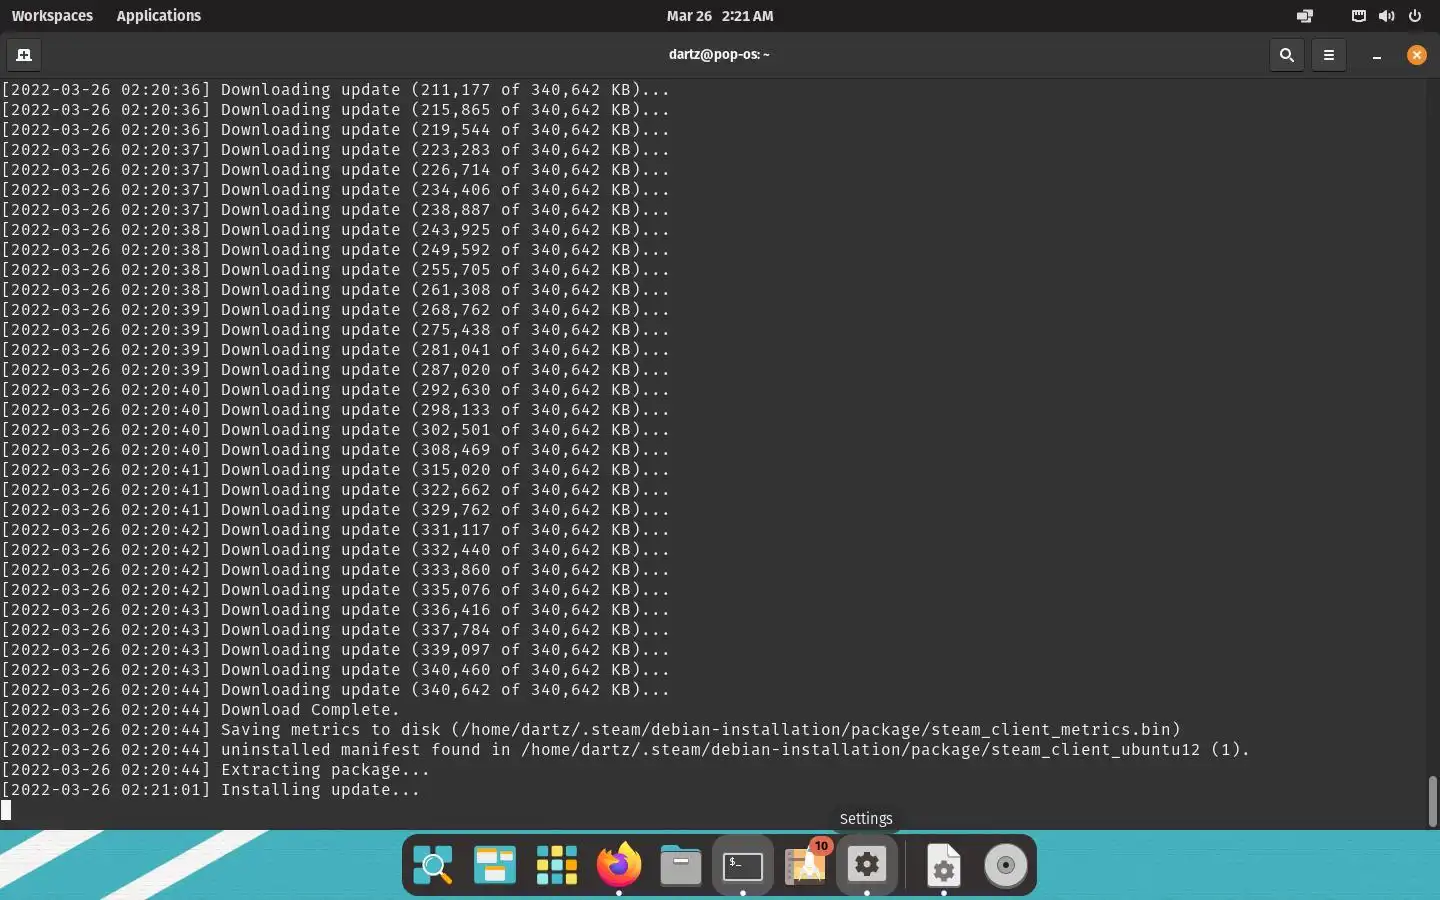
Task: Click the line with 223,283 KB
Action: coord(335,150)
